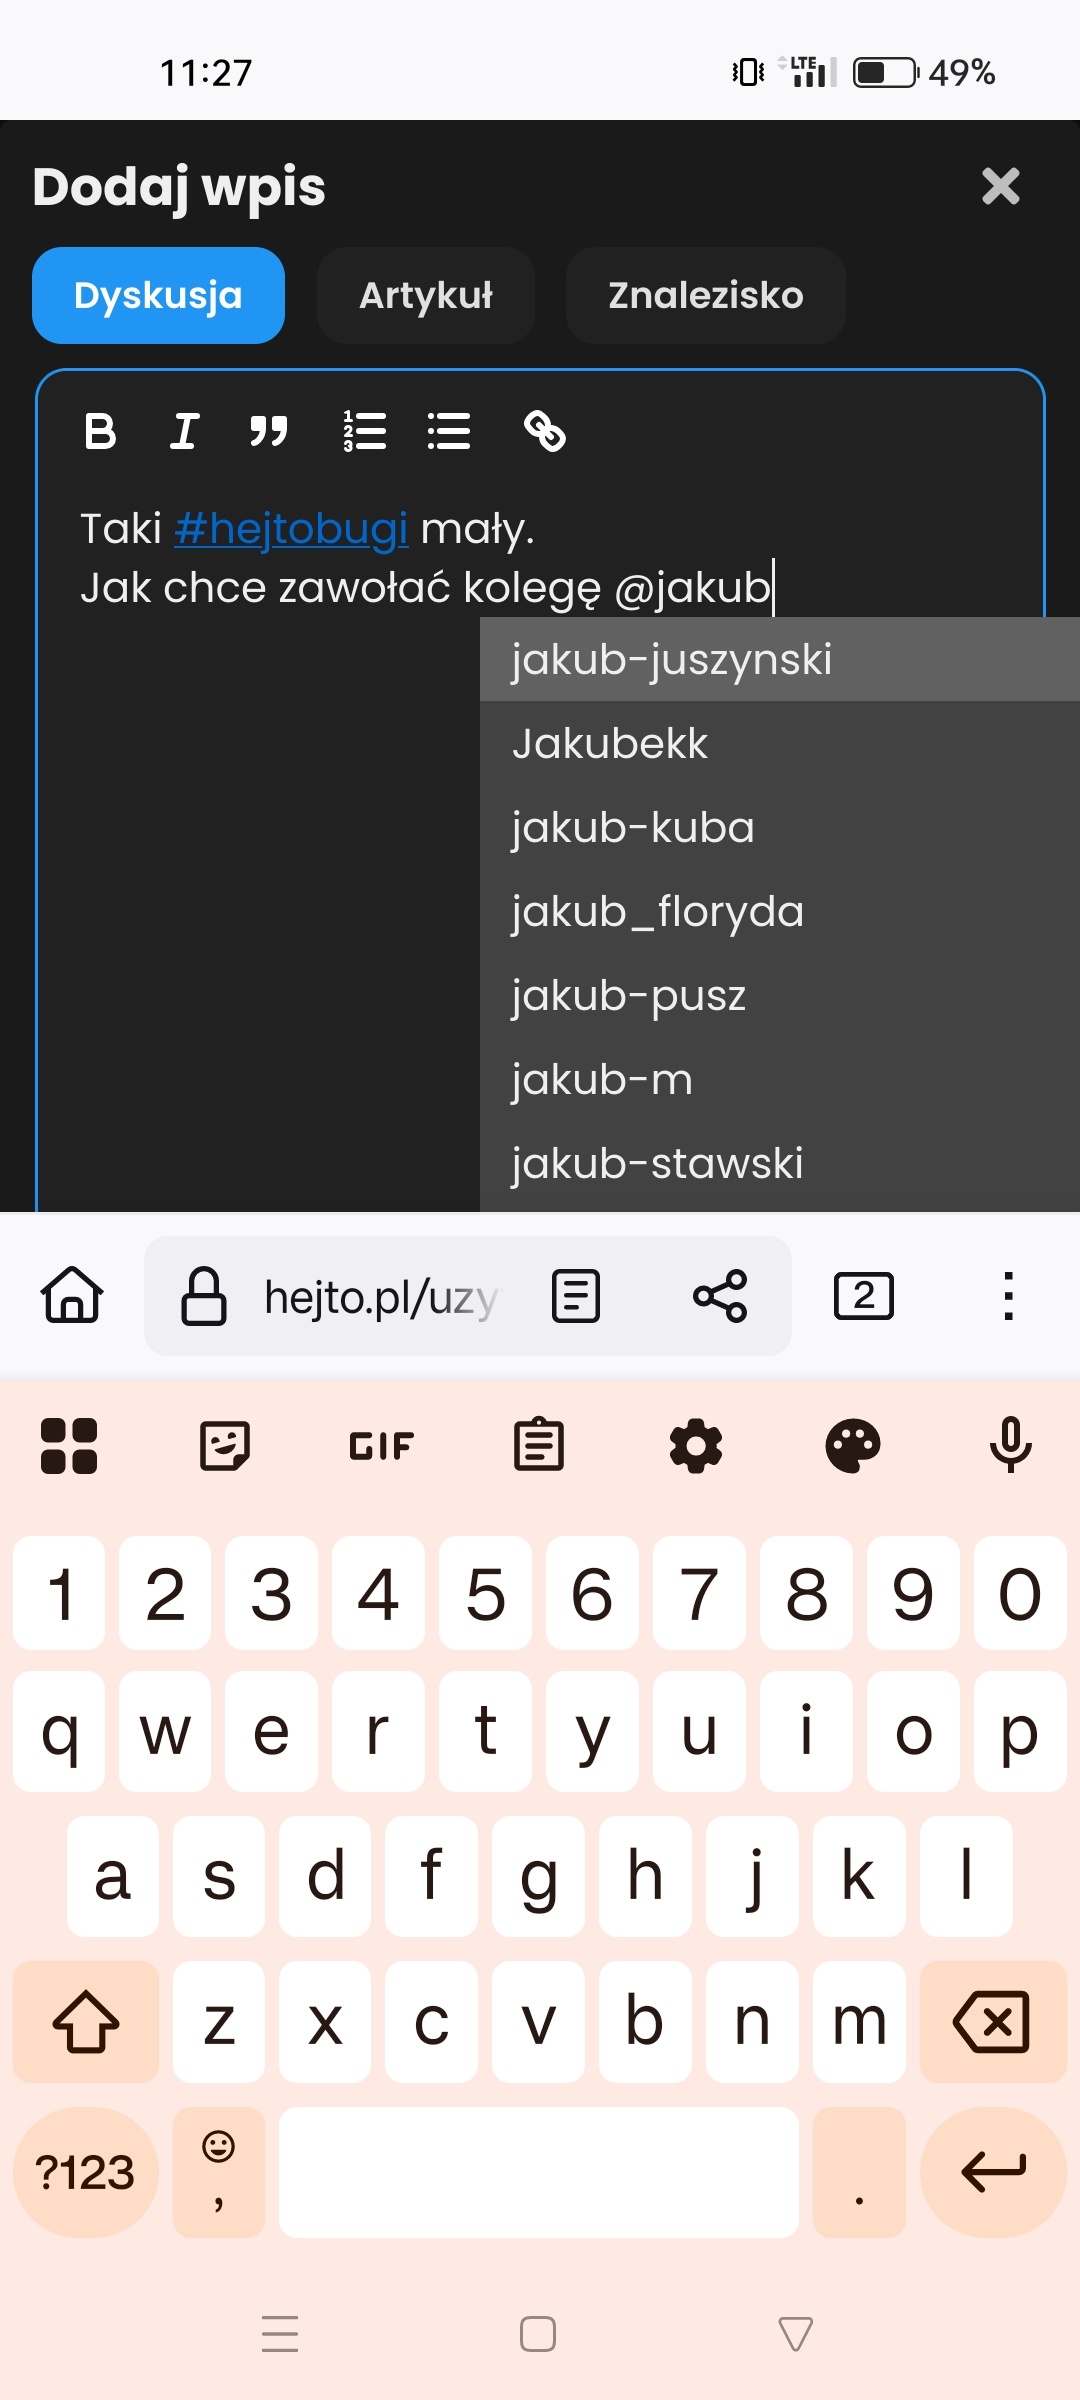Viewport: 1080px width, 2400px height.
Task: Share the page via share icon
Action: point(720,1297)
